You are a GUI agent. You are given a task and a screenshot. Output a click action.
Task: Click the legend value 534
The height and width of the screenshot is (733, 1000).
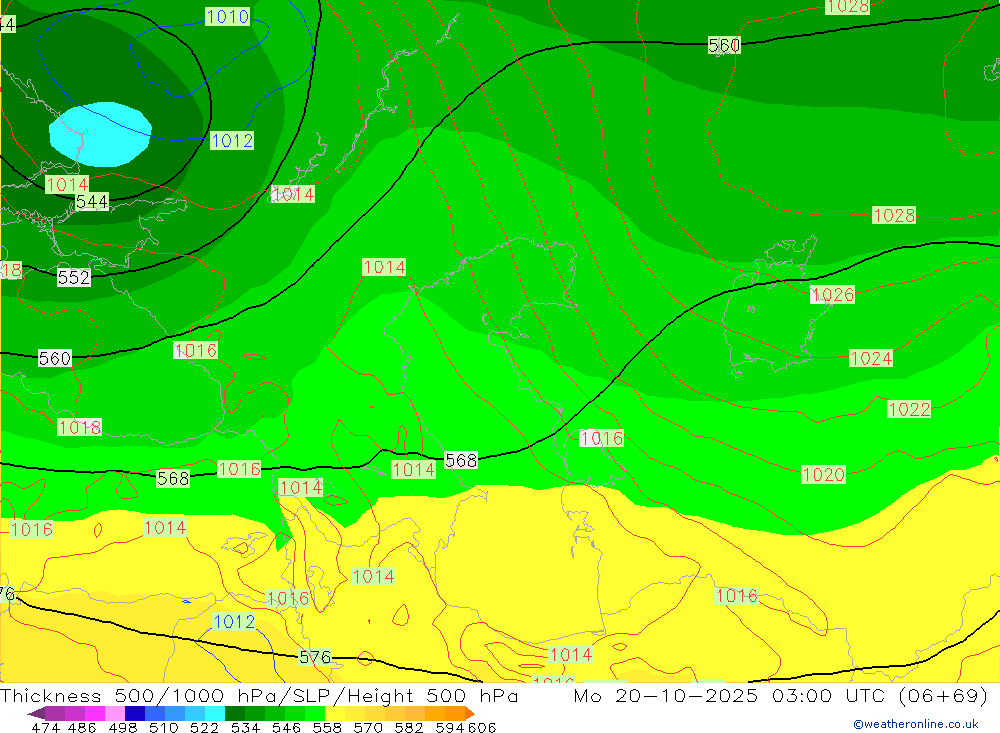(245, 727)
